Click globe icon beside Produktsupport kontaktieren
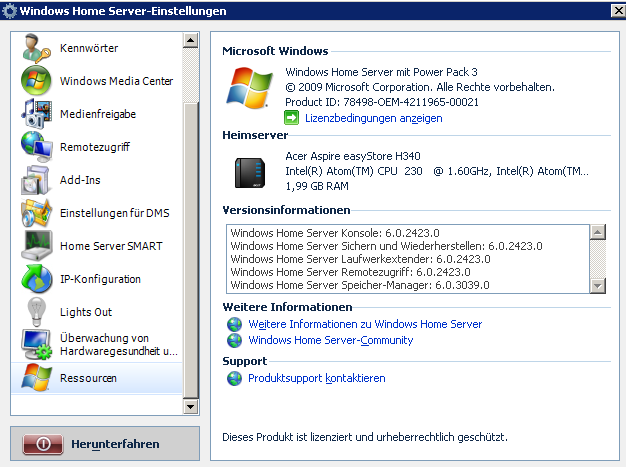 (234, 378)
